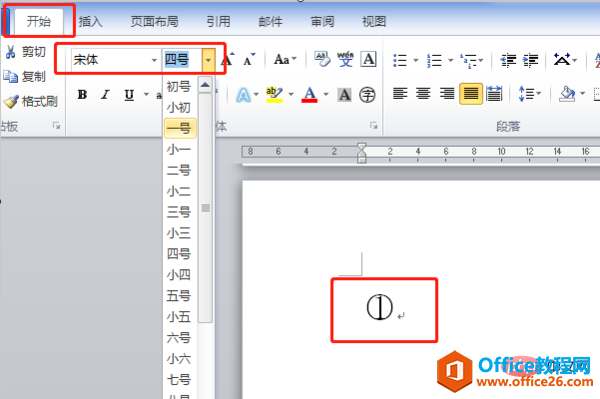
Task: Toggle character shading A icon
Action: click(x=344, y=94)
